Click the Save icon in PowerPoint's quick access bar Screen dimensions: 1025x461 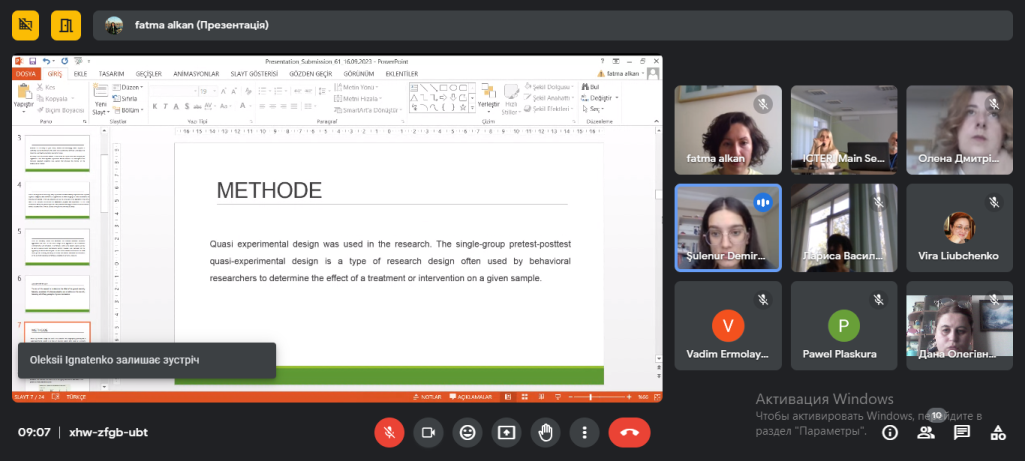click(32, 61)
